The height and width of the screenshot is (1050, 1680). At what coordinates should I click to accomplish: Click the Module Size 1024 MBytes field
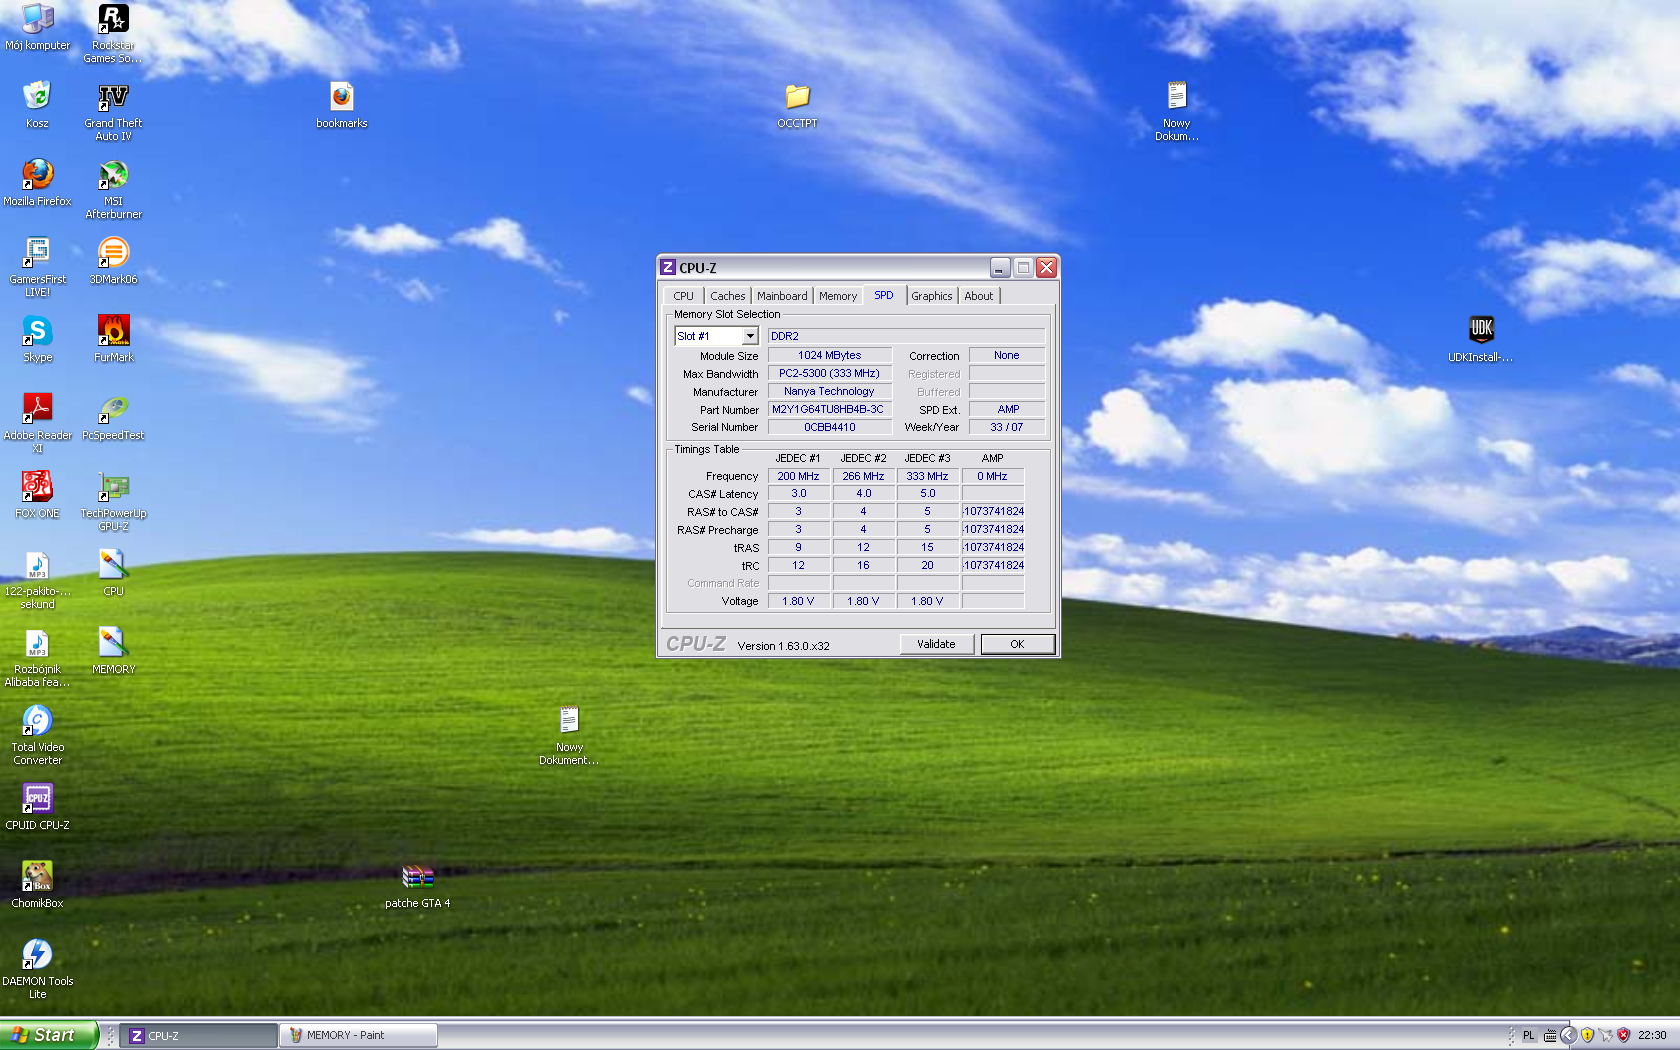click(x=829, y=355)
